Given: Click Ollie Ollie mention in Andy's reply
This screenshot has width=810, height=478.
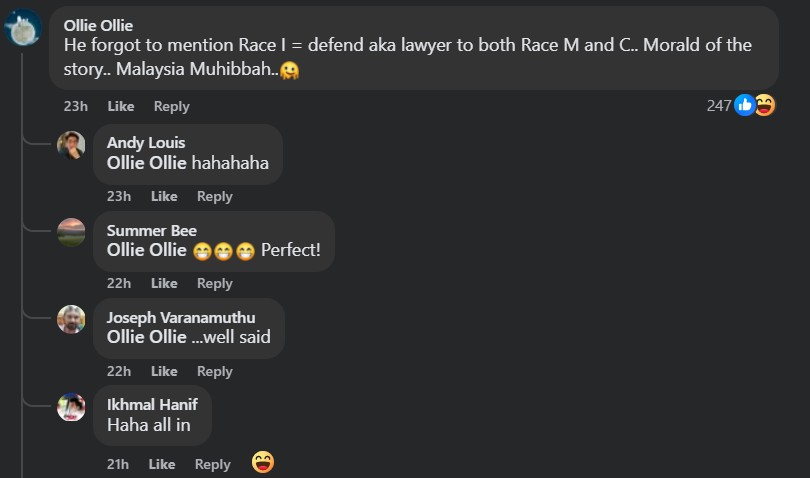Looking at the screenshot, I should point(147,163).
